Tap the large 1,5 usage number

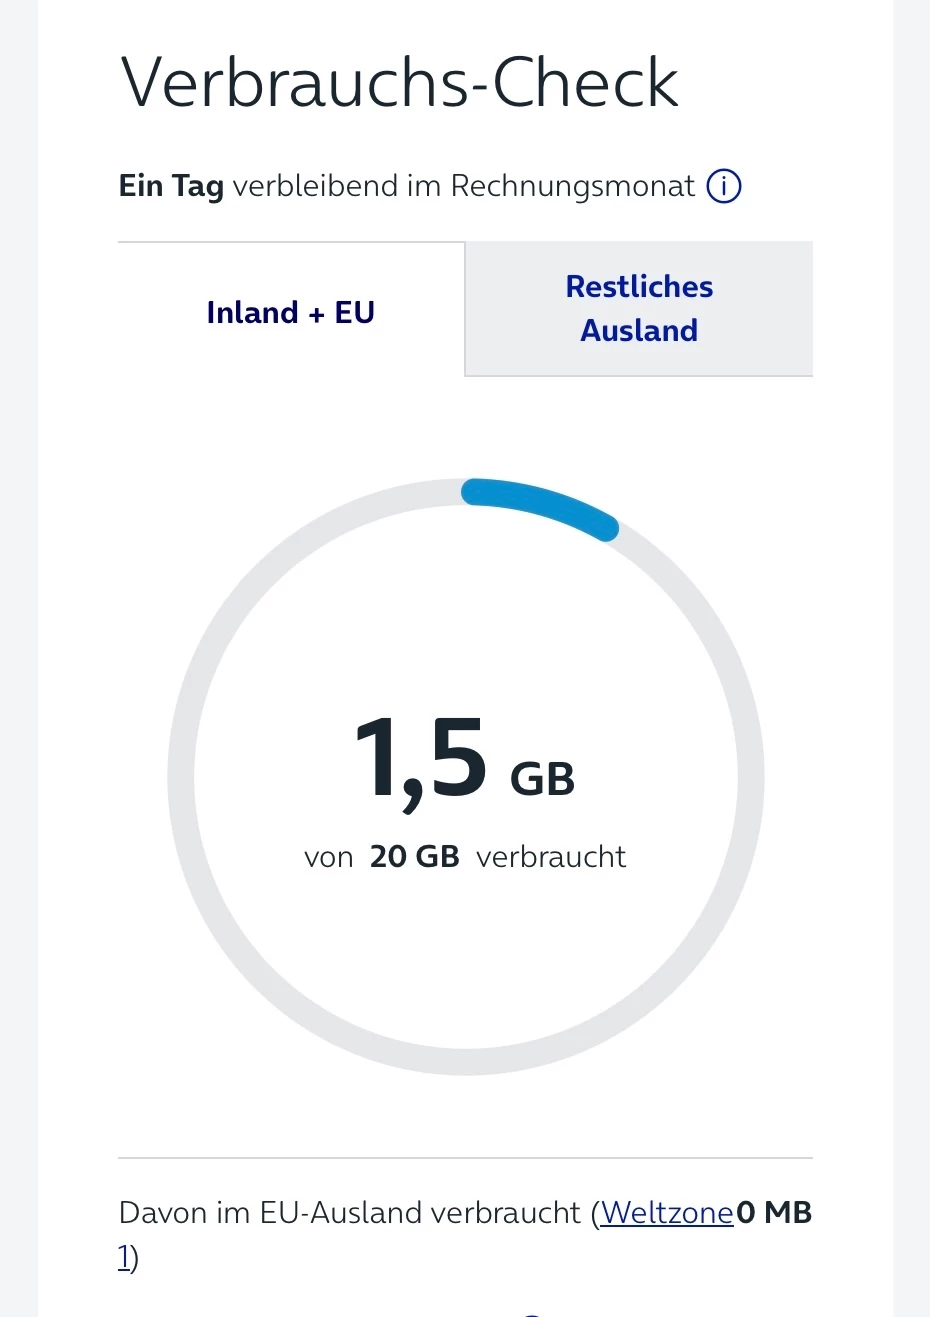tap(421, 760)
